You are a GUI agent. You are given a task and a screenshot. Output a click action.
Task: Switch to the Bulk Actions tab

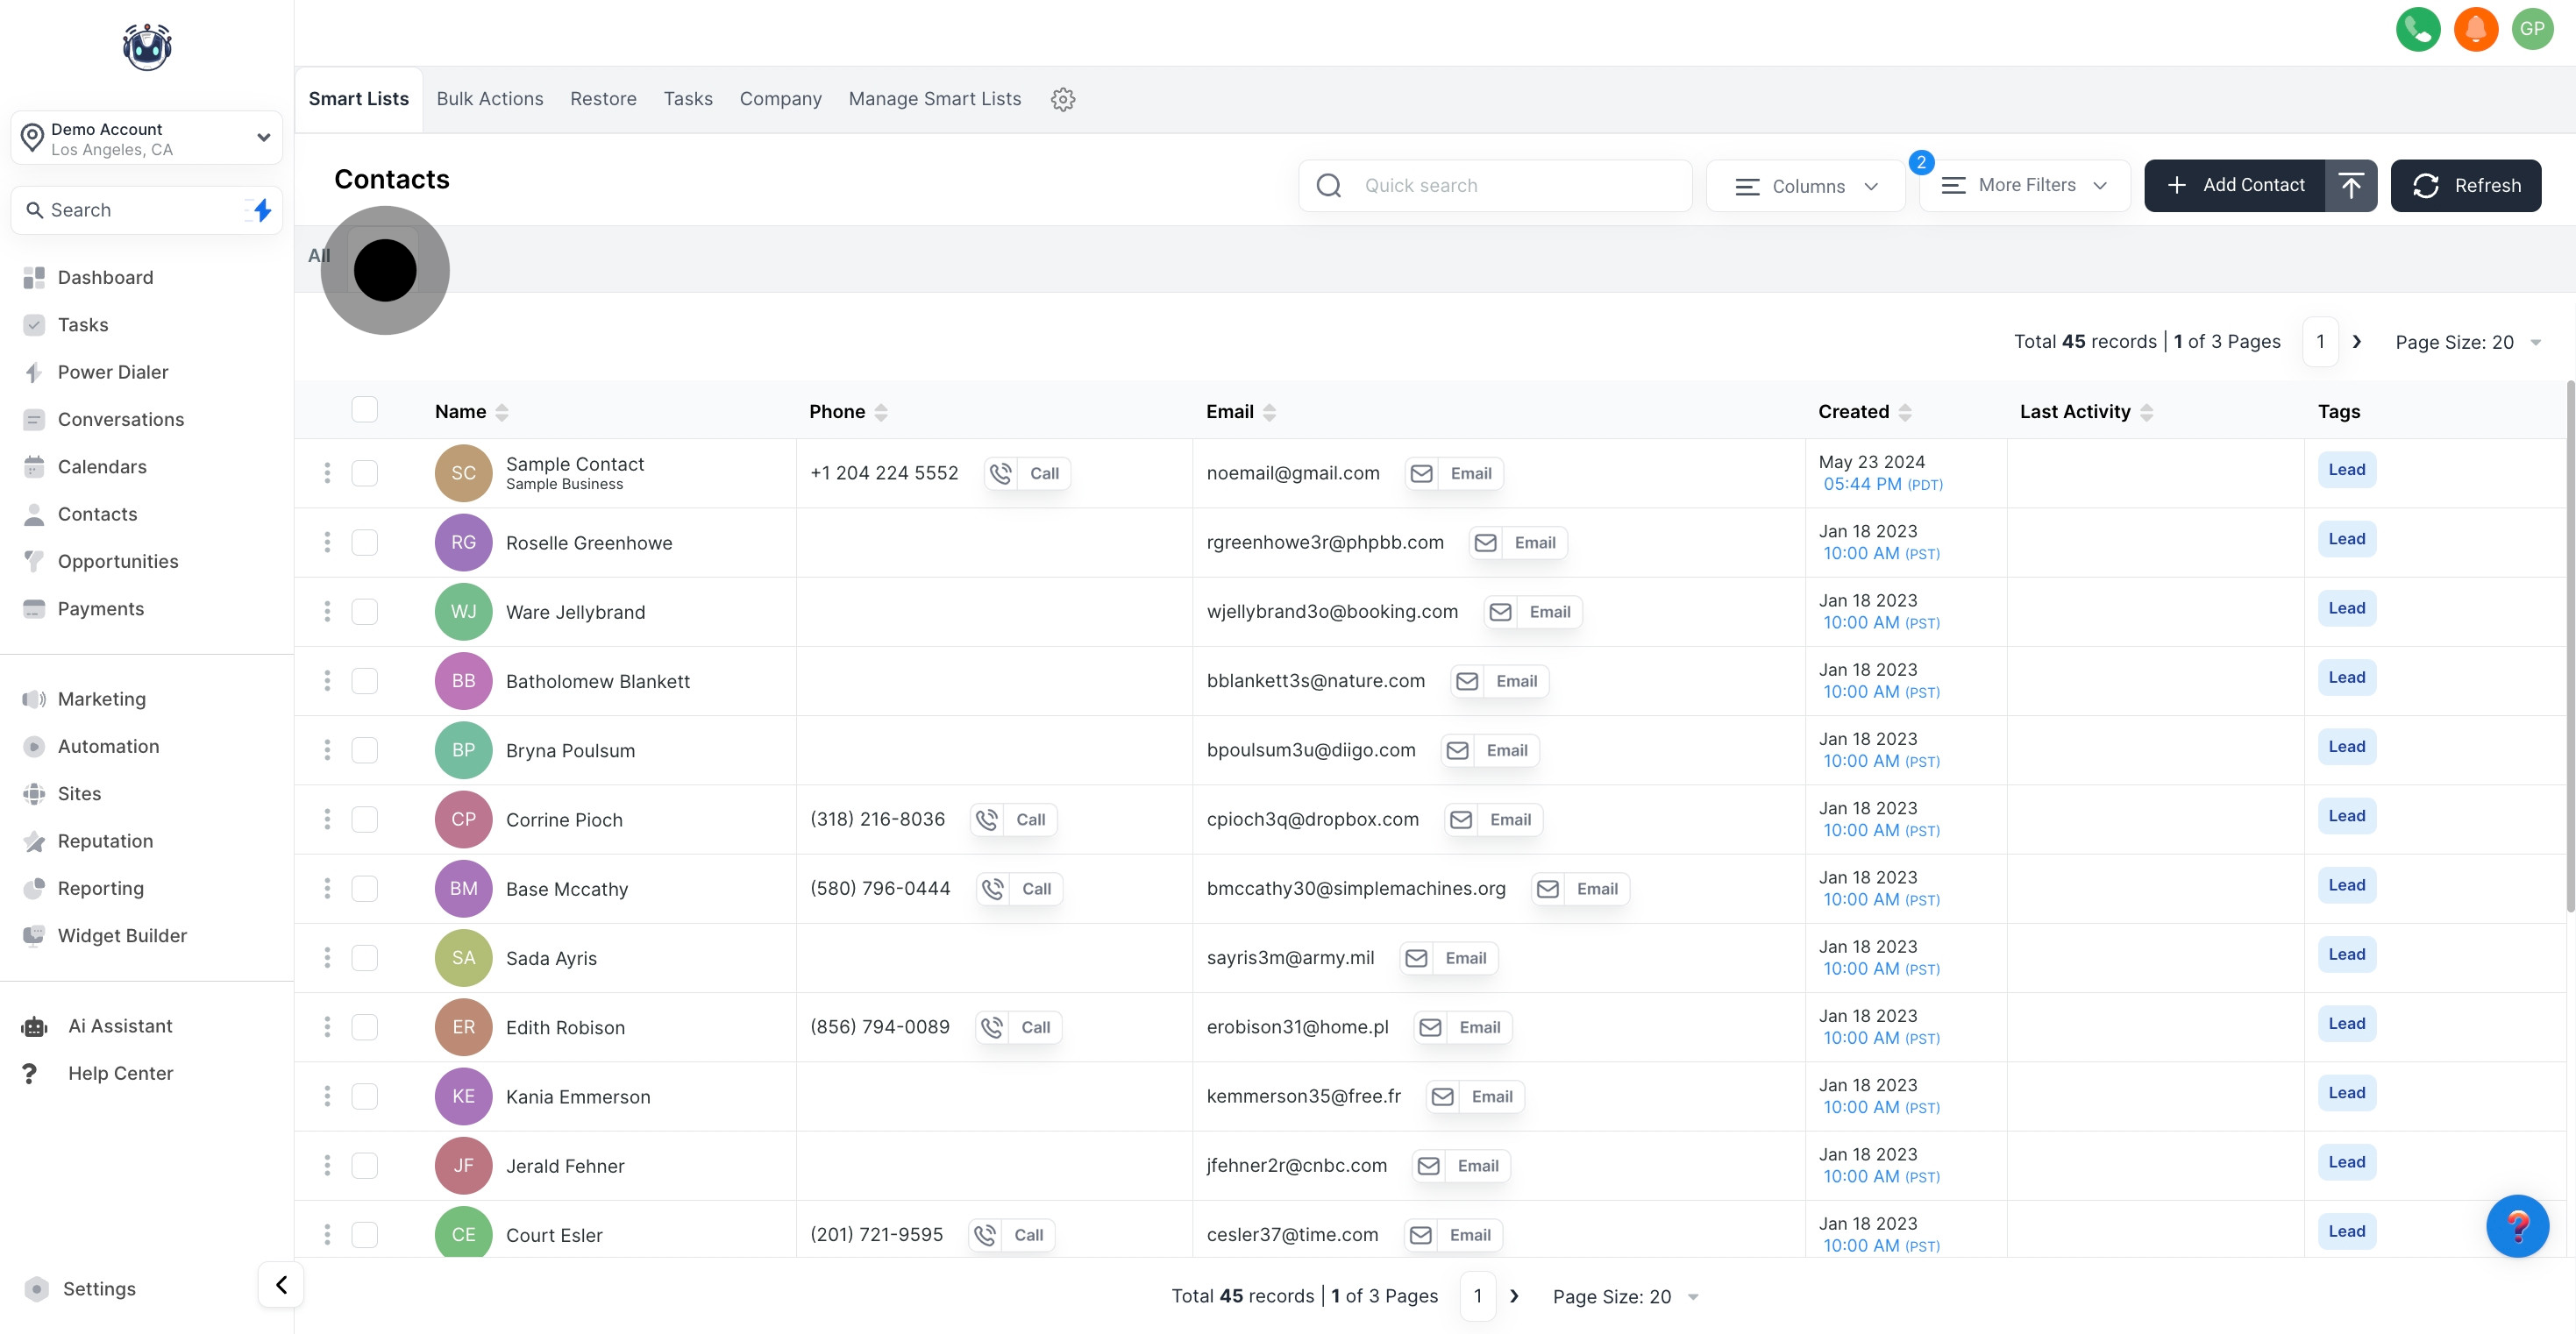click(x=489, y=99)
